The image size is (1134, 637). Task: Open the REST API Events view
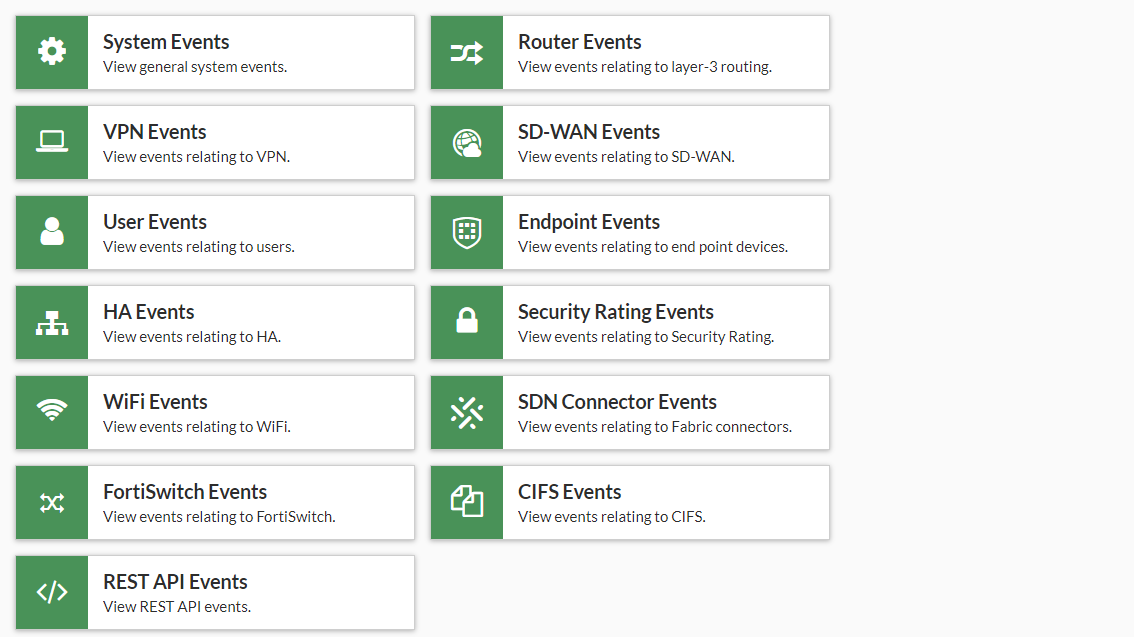click(x=215, y=592)
